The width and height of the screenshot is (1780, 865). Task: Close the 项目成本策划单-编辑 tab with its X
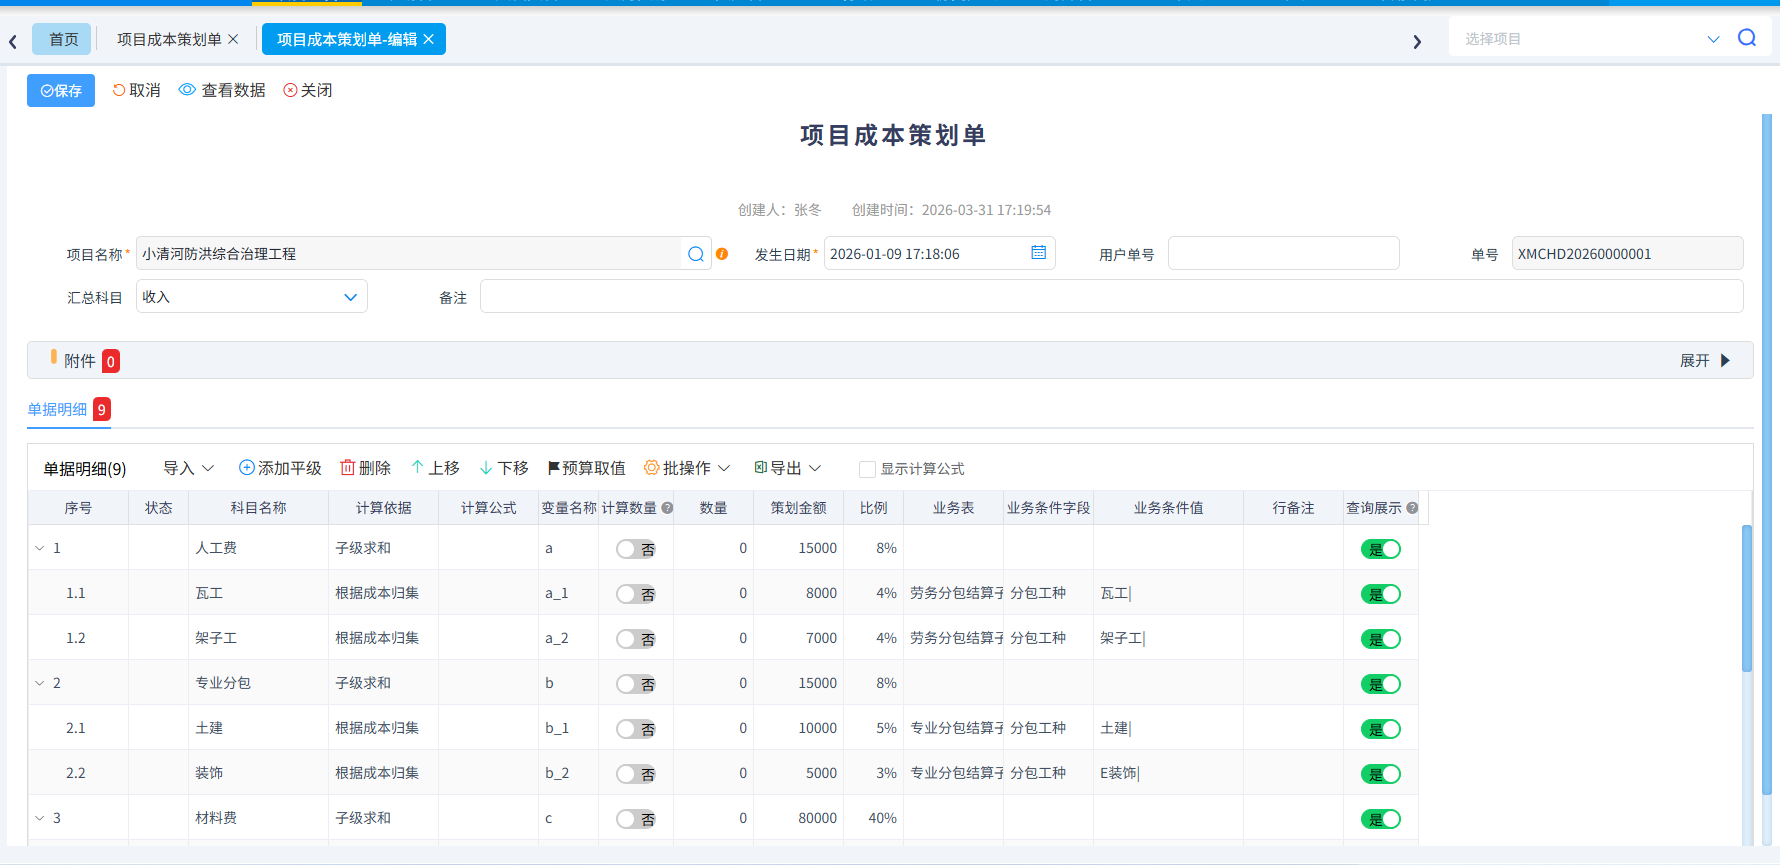click(429, 39)
